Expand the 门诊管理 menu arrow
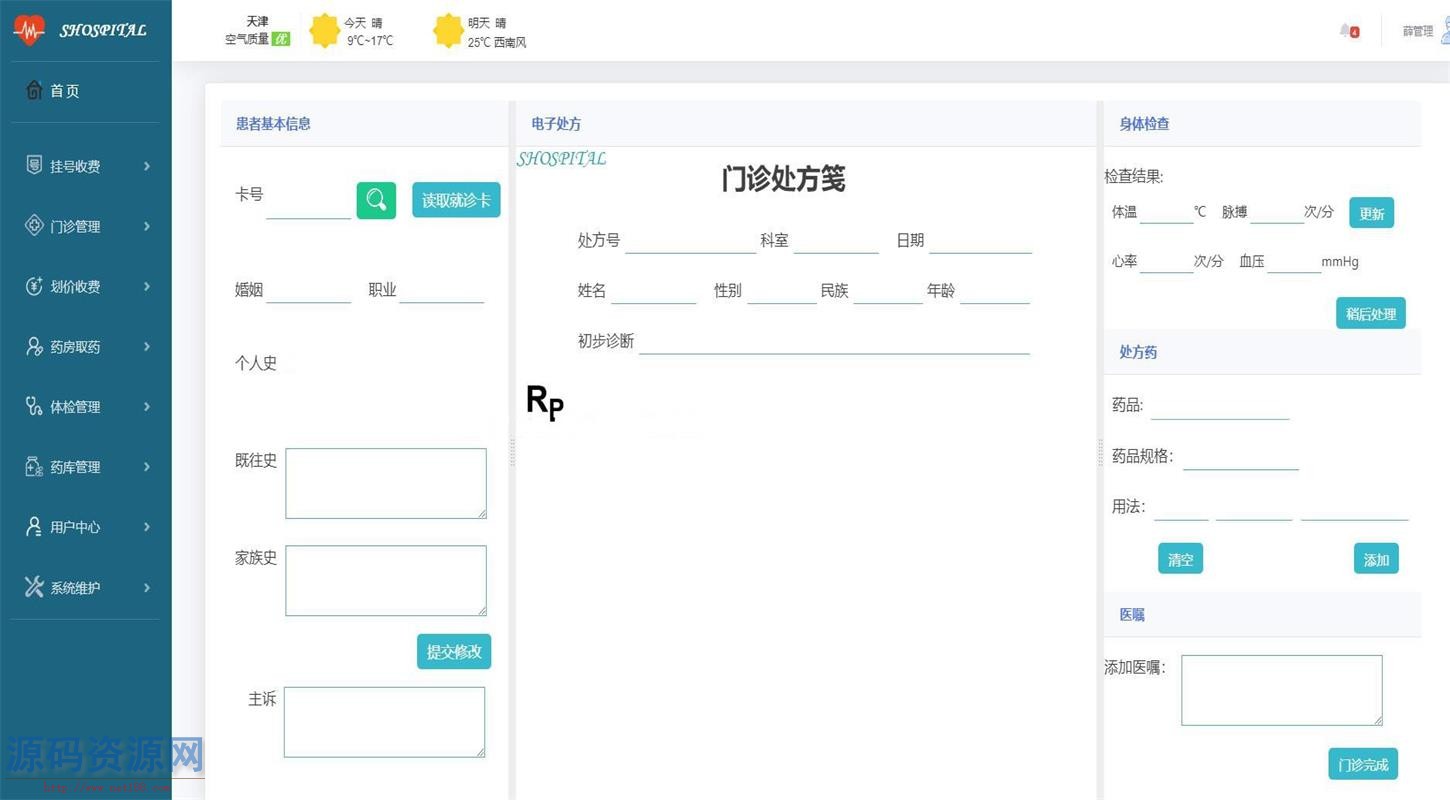This screenshot has height=800, width=1450. pyautogui.click(x=147, y=226)
